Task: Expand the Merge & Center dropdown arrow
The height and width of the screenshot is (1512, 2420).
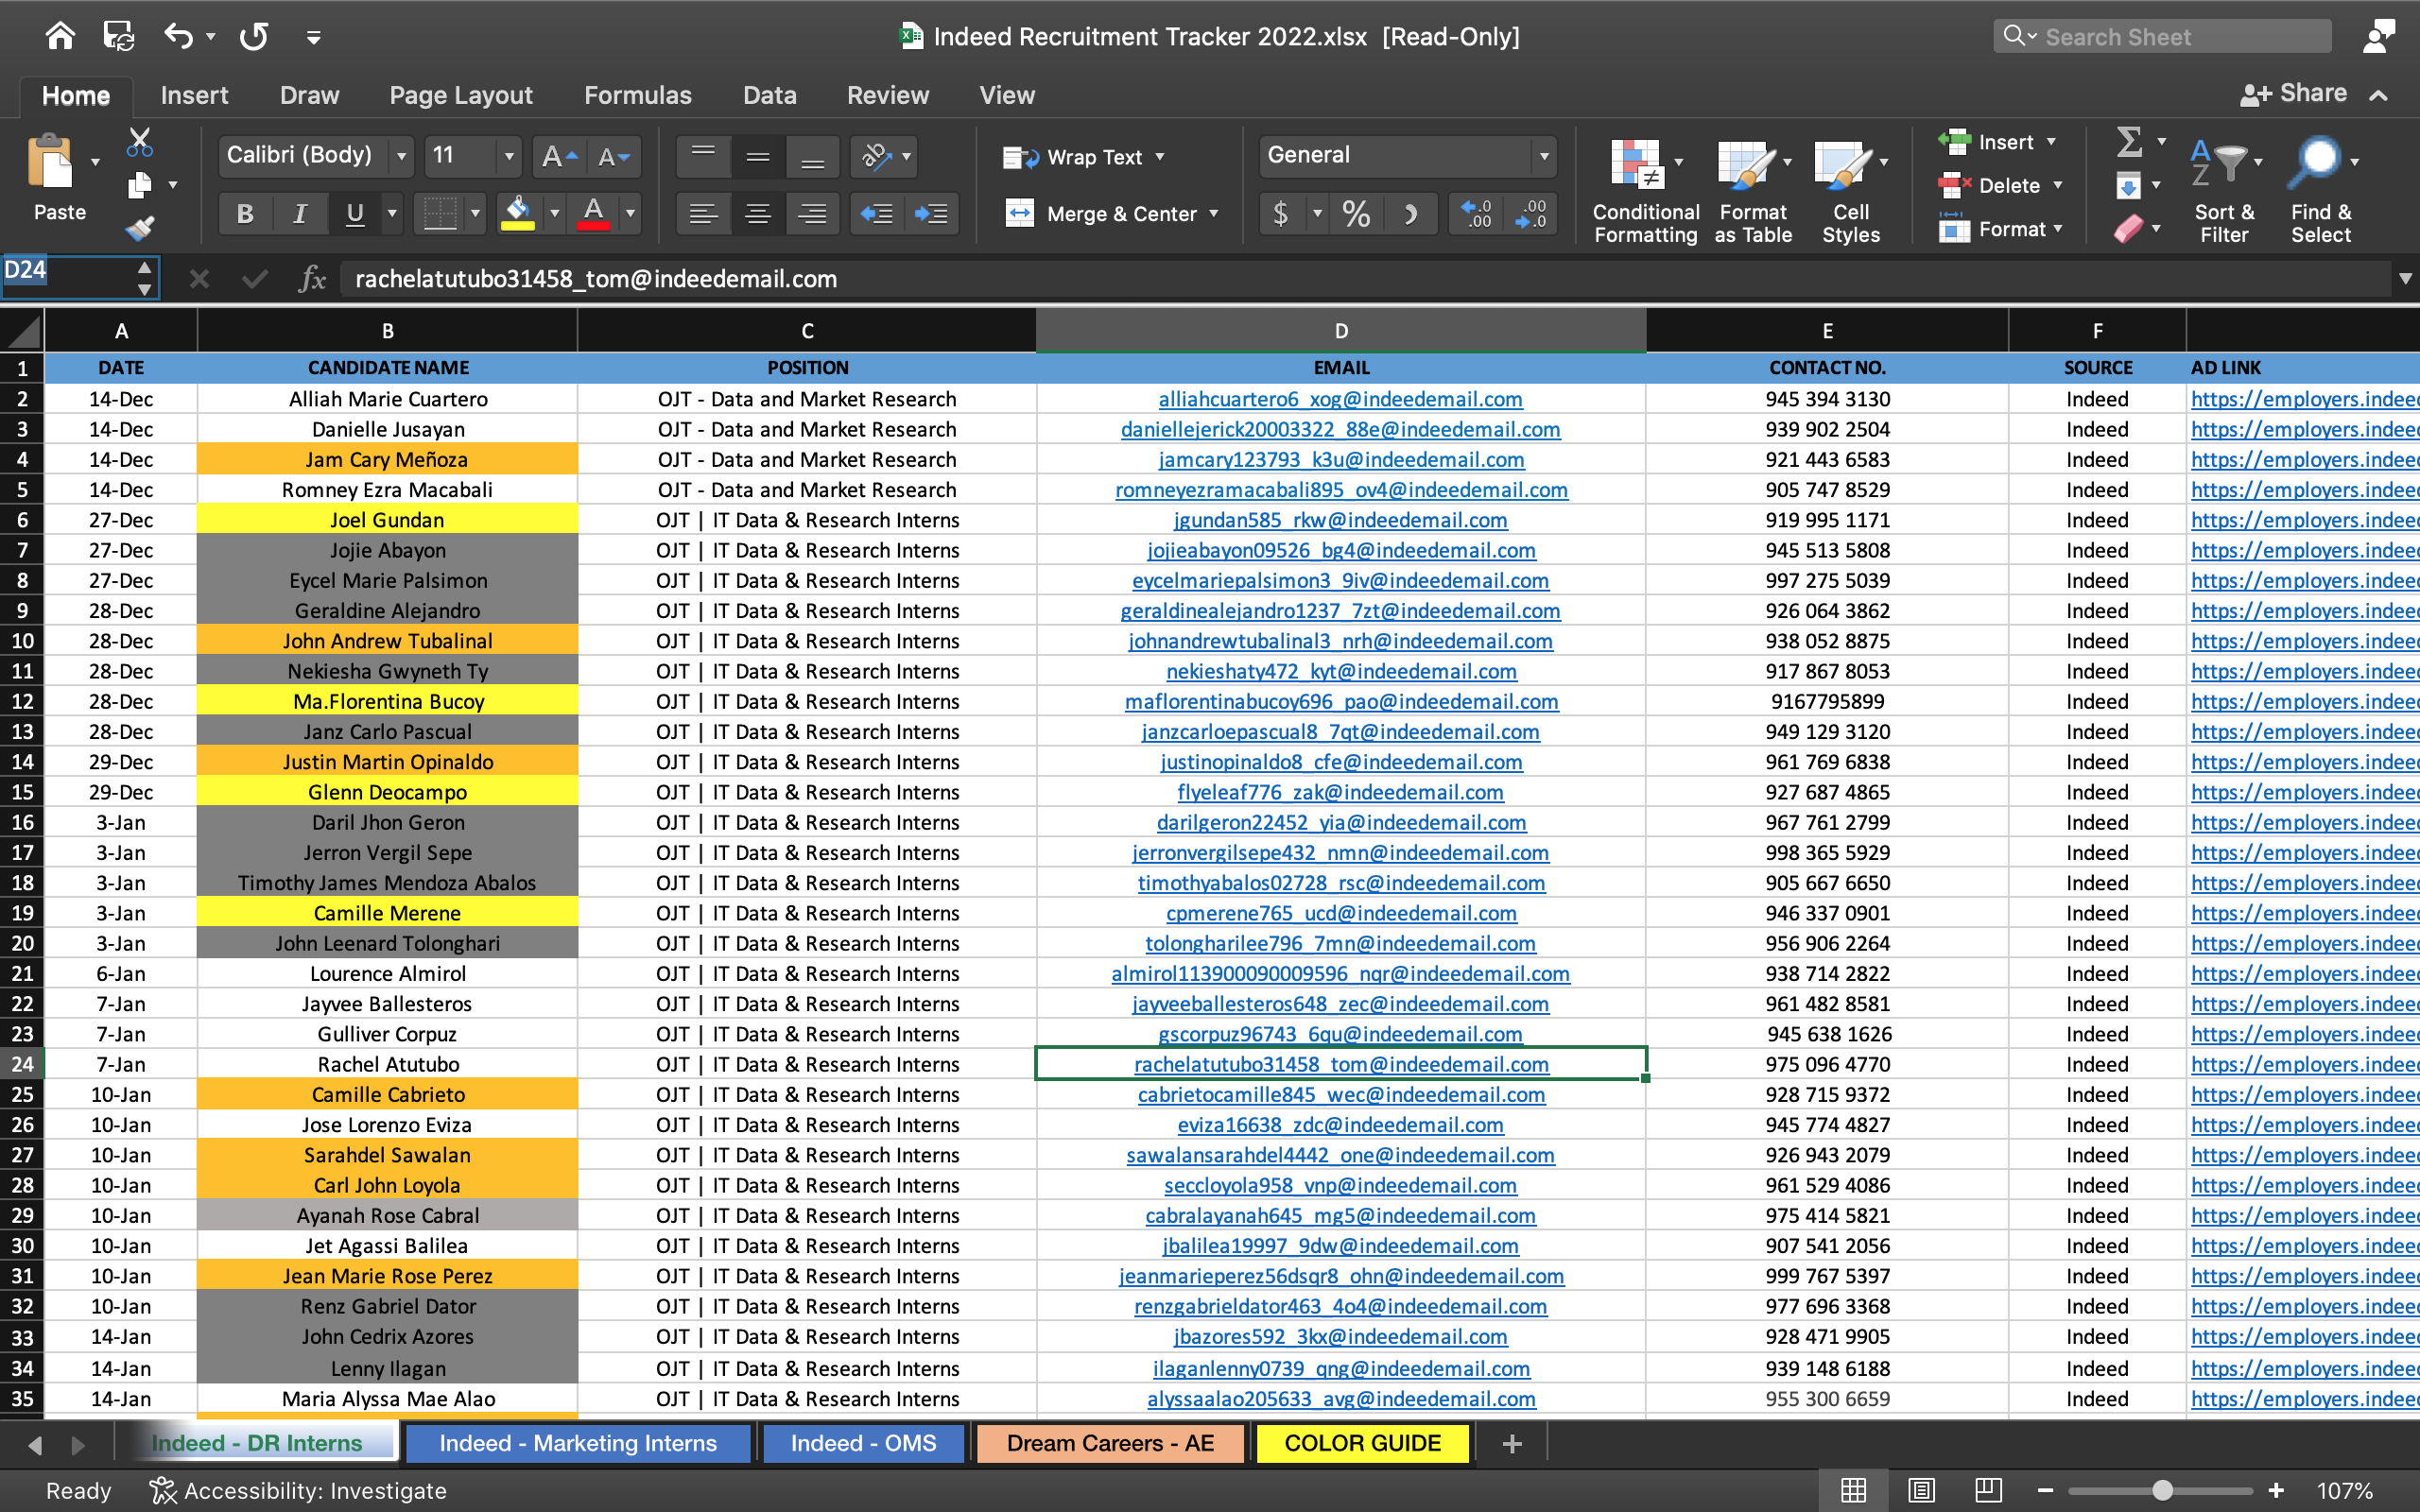Action: [1214, 214]
